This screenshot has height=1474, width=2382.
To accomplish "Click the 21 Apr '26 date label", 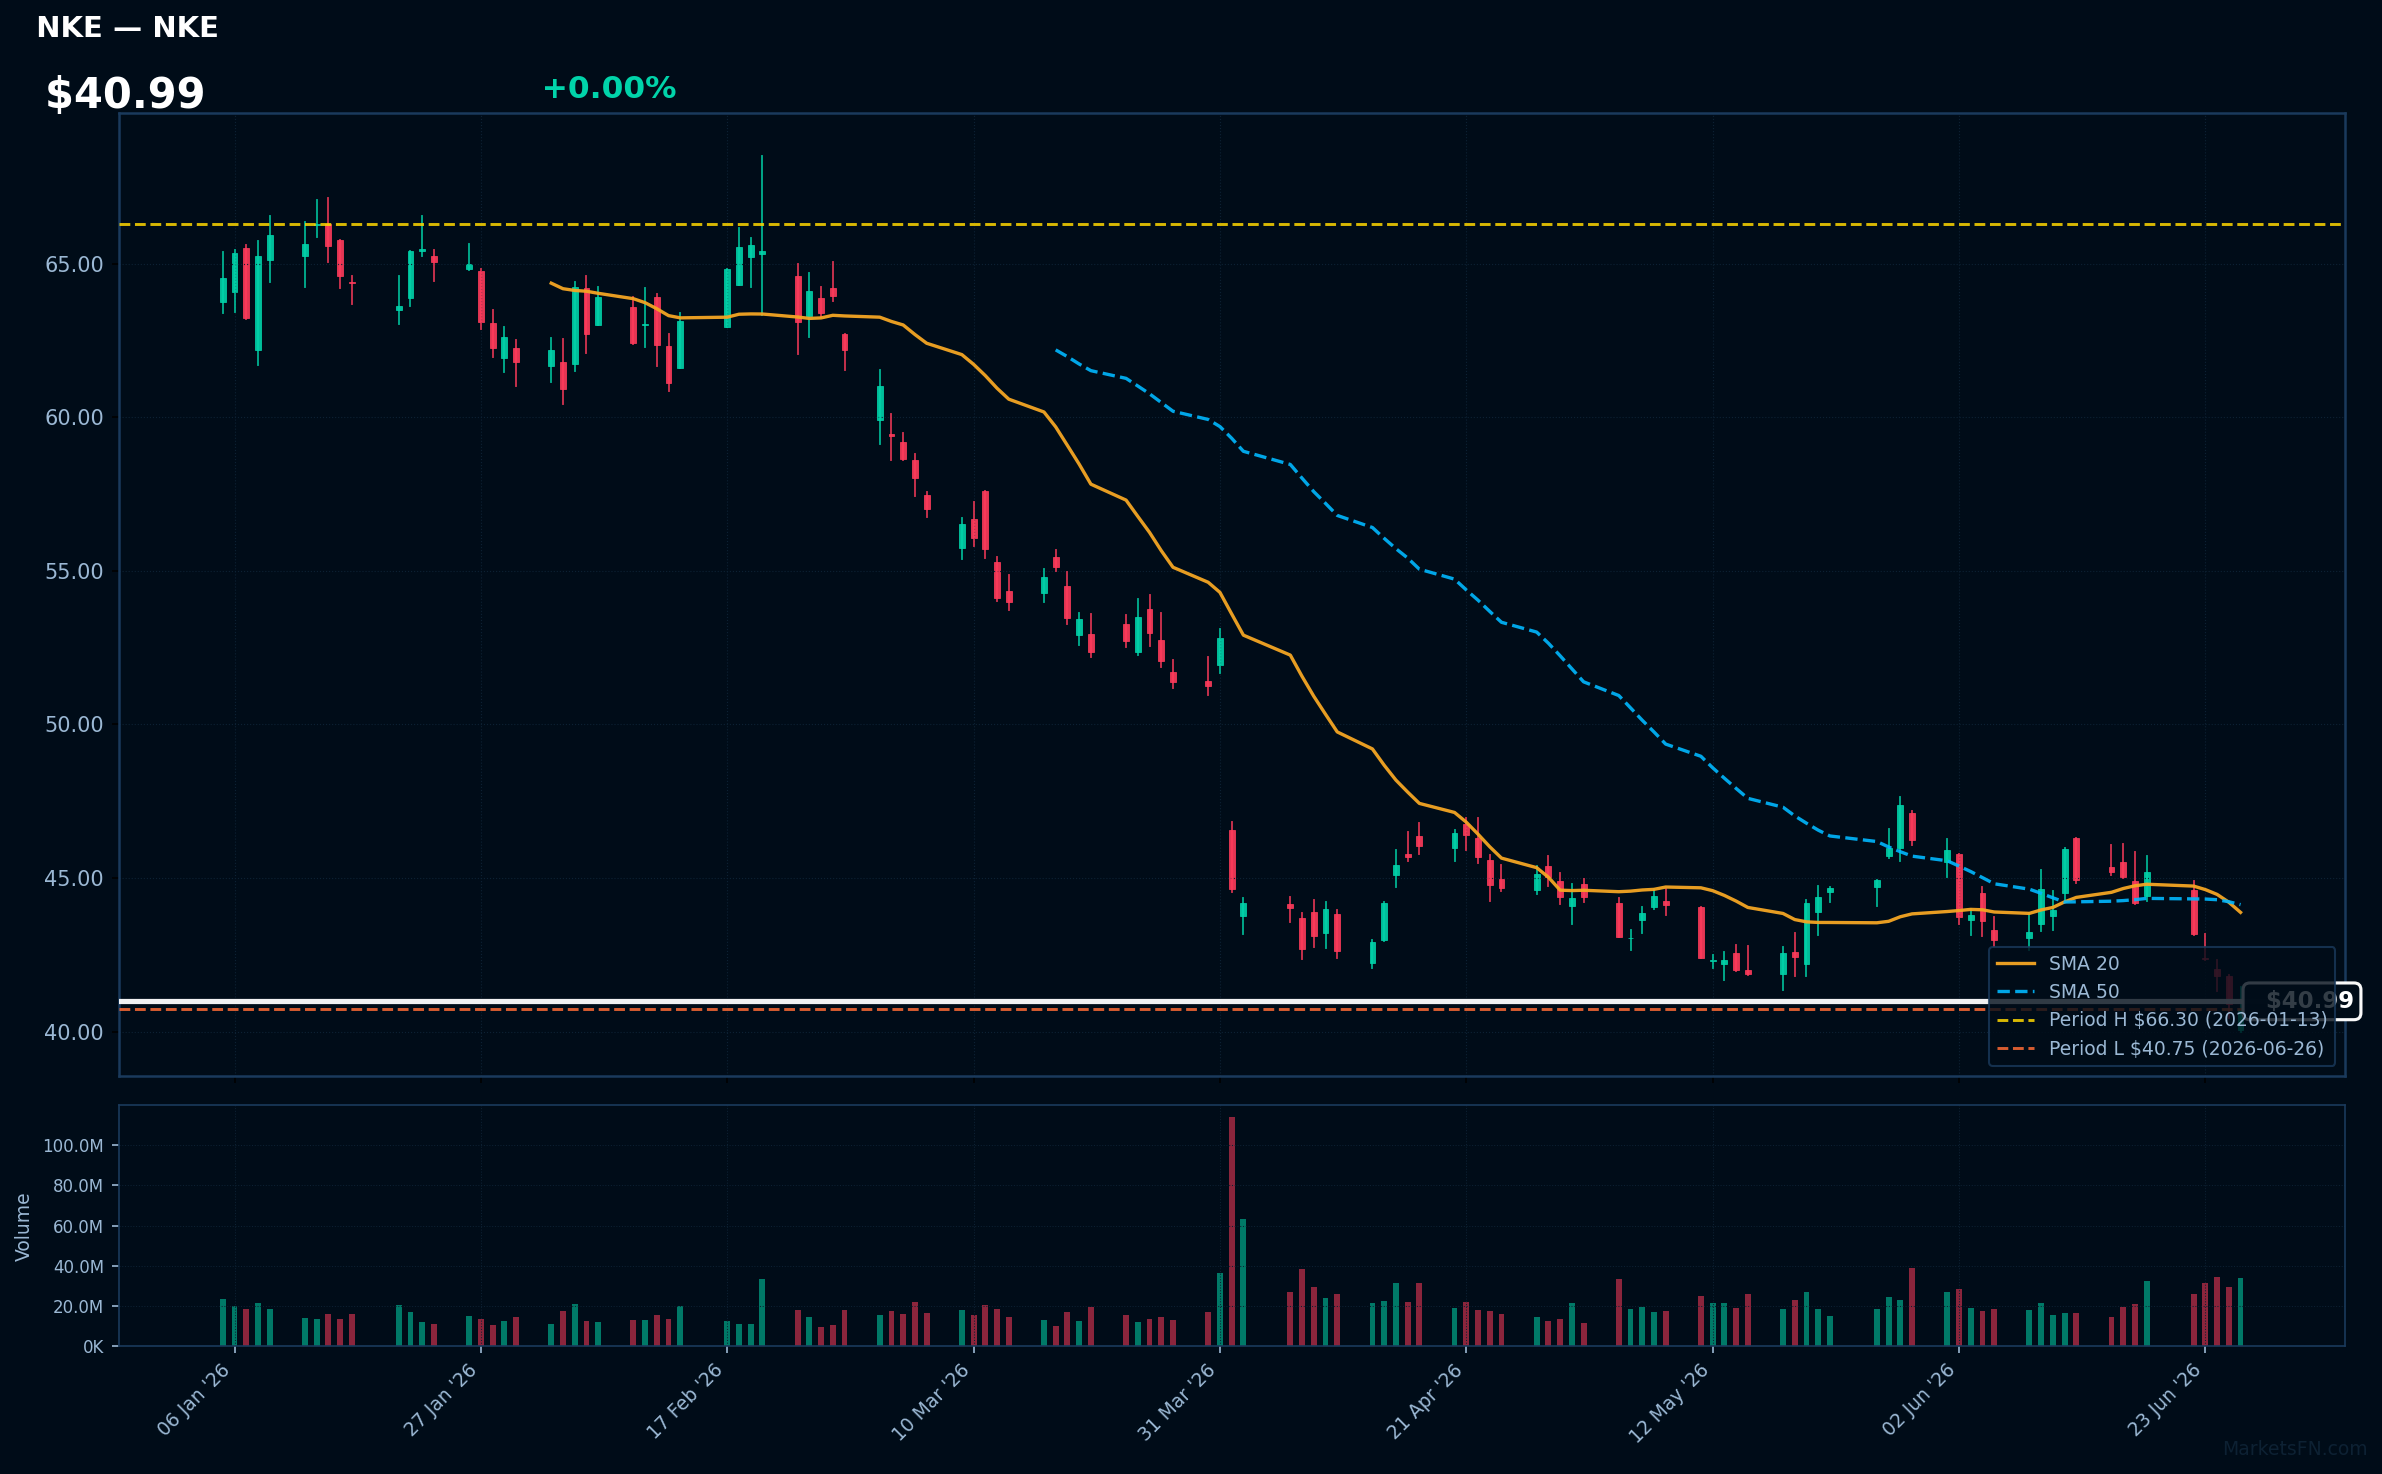I will click(1425, 1400).
